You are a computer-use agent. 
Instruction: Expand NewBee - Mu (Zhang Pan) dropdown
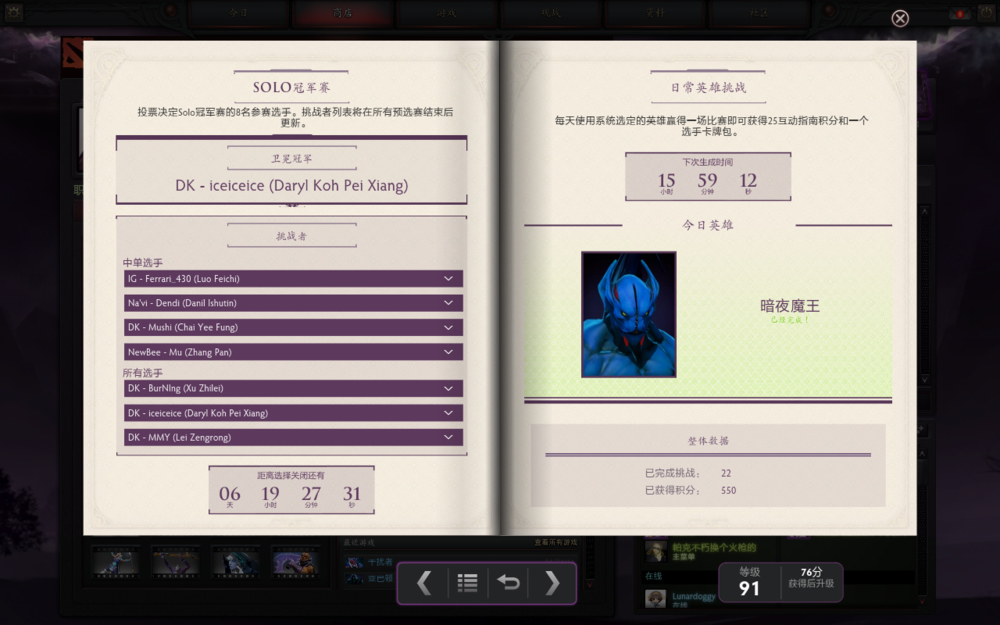pyautogui.click(x=293, y=352)
